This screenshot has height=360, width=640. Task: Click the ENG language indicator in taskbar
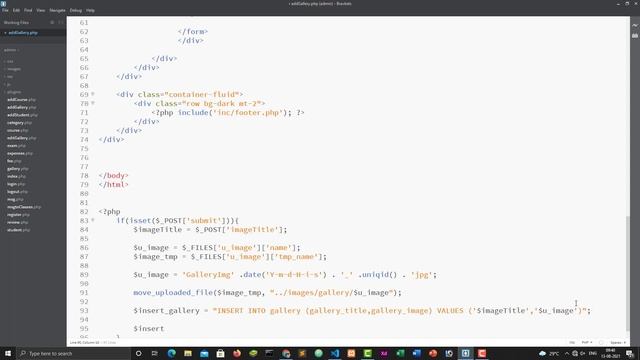(593, 353)
